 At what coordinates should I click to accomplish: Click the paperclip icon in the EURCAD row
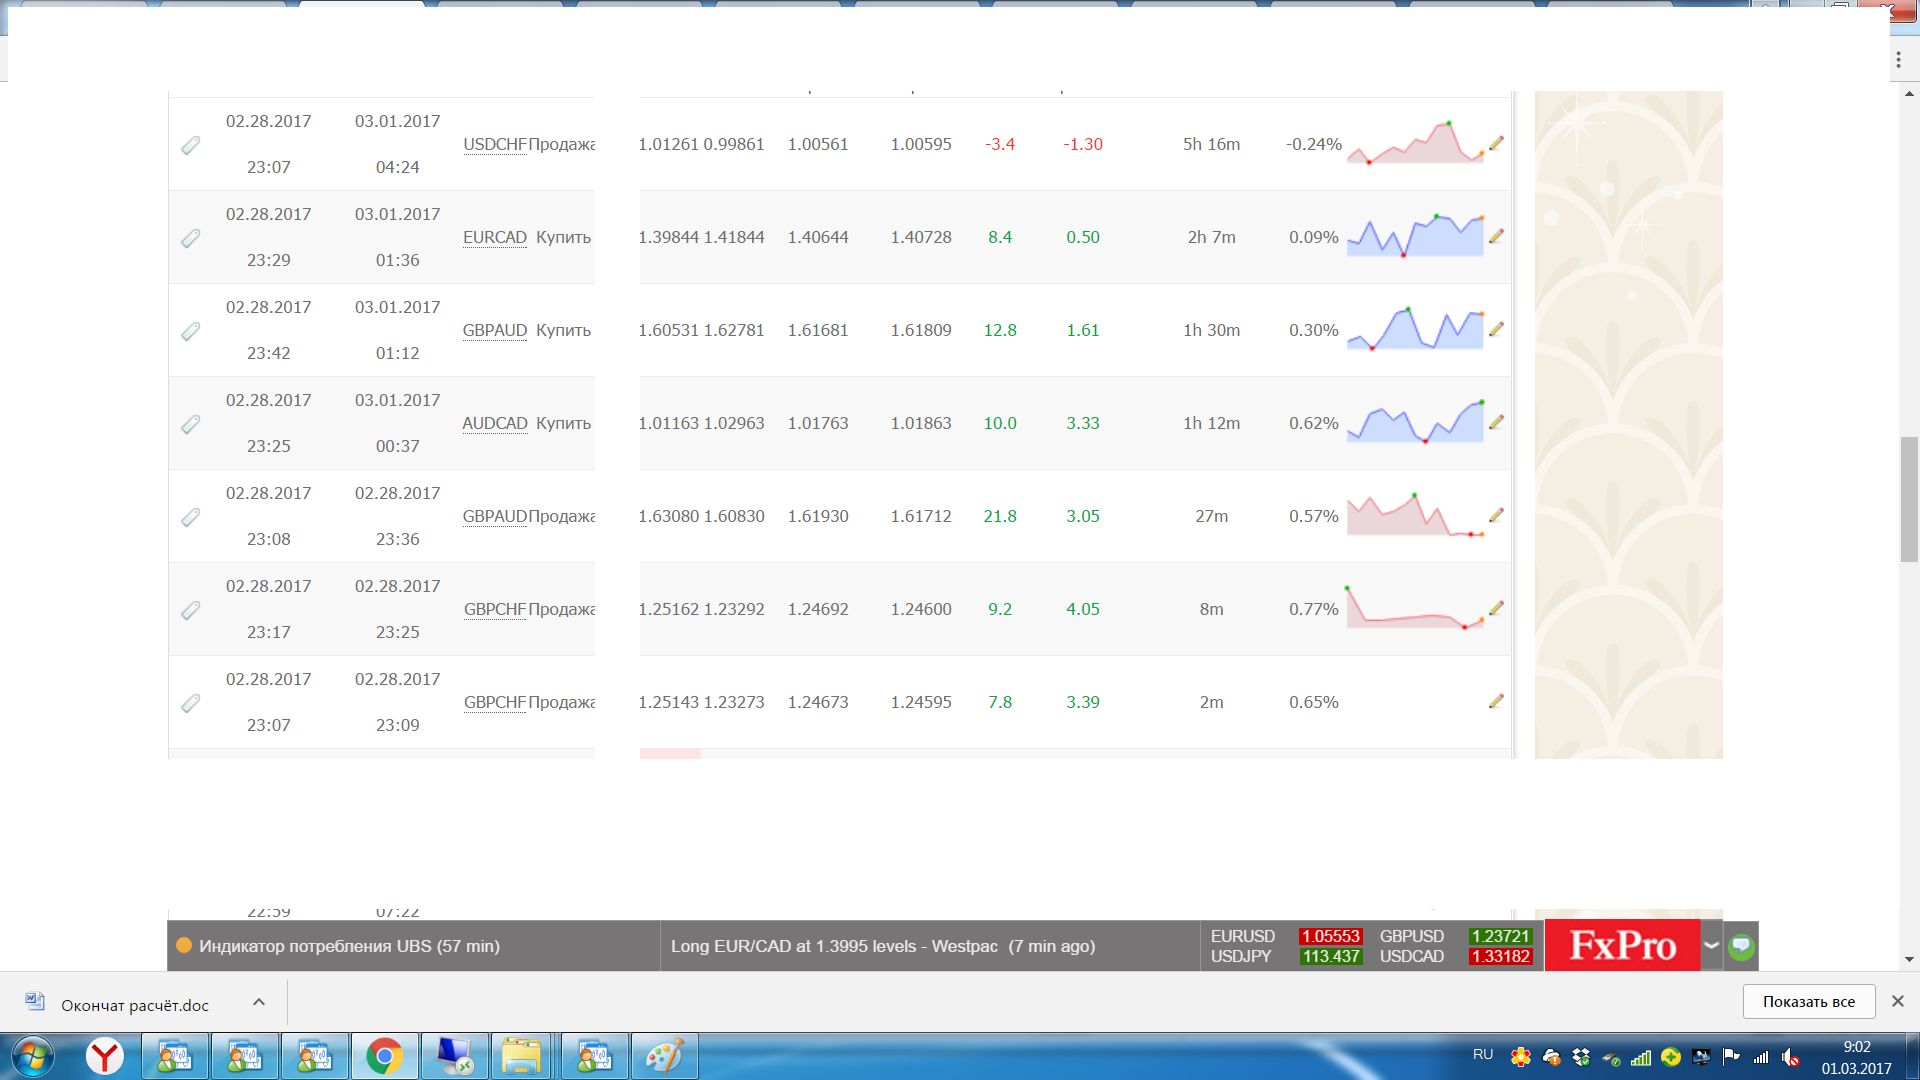[190, 239]
